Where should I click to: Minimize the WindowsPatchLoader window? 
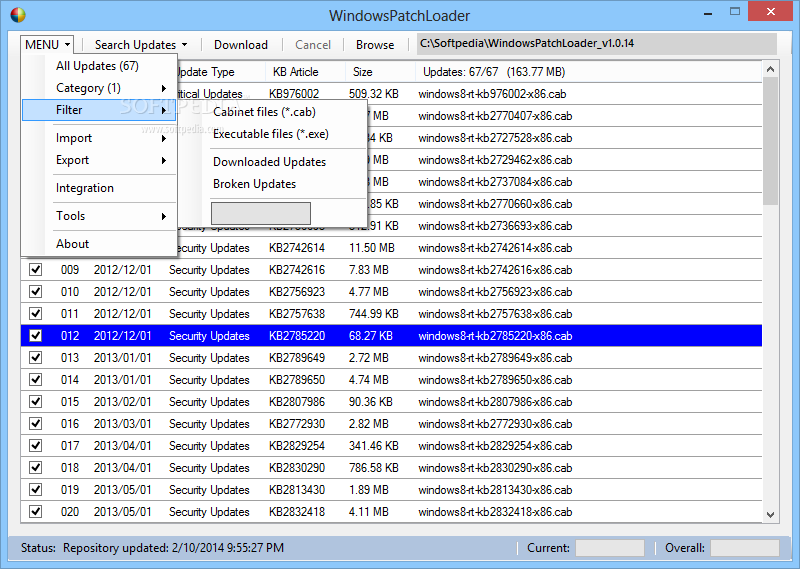point(708,13)
